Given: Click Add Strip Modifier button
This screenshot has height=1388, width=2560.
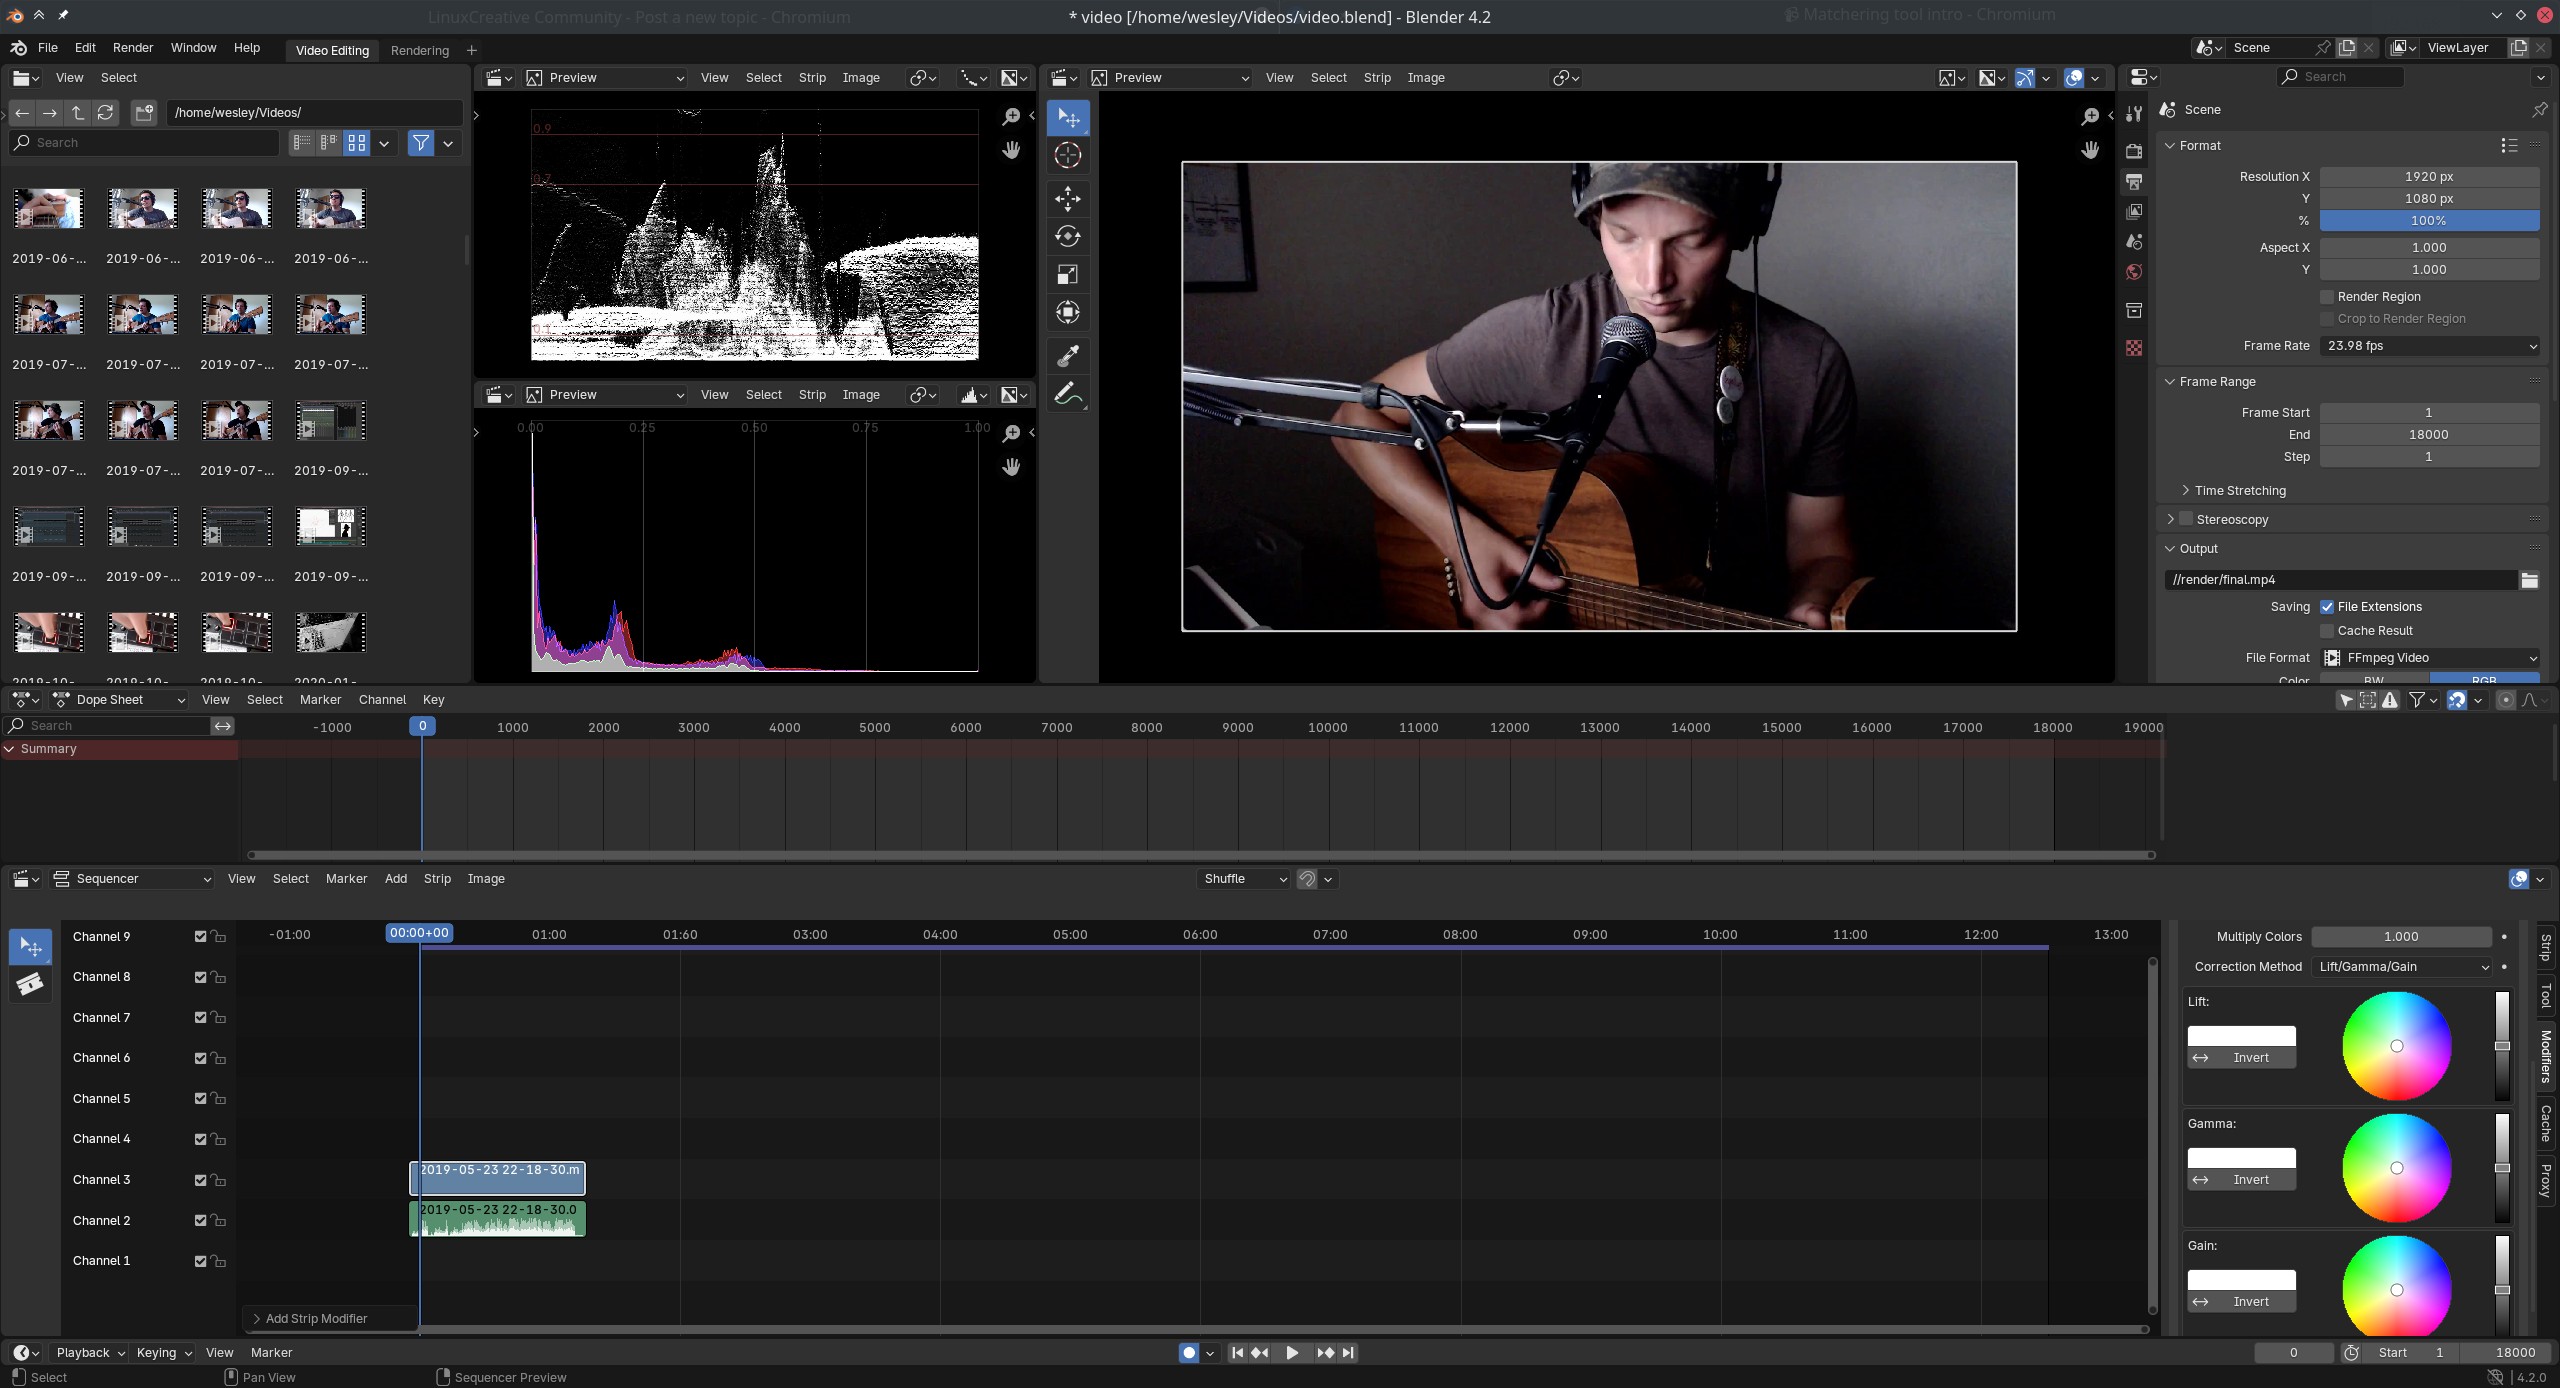Looking at the screenshot, I should [x=318, y=1316].
